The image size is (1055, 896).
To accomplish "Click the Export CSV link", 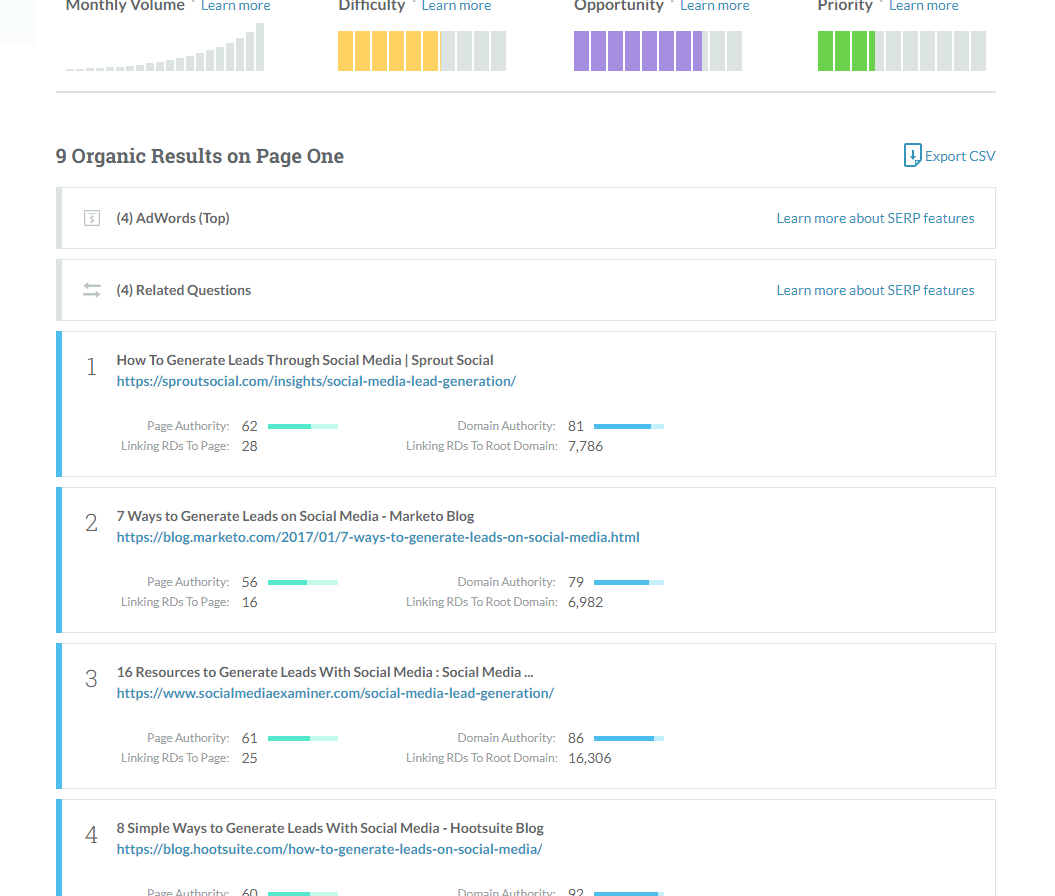I will 959,156.
